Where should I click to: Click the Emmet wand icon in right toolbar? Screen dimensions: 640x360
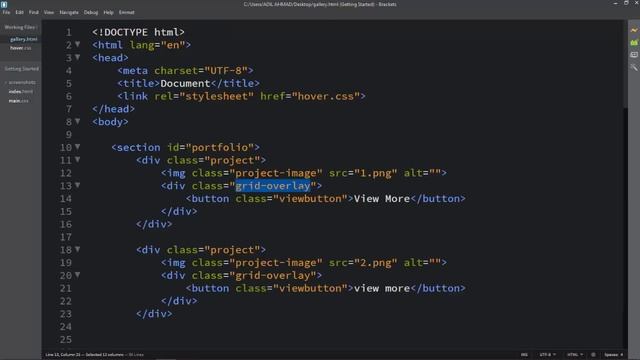(634, 67)
